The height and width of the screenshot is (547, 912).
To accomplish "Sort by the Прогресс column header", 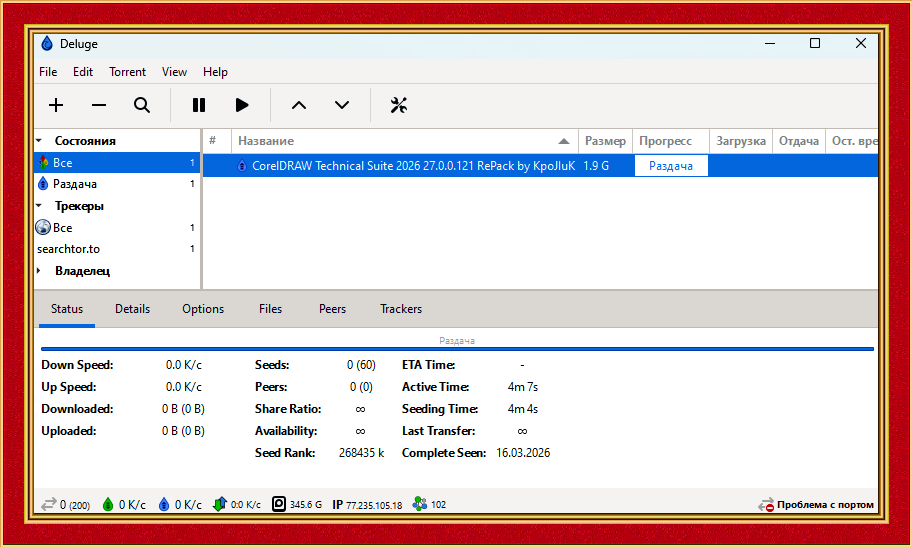I will pyautogui.click(x=671, y=141).
